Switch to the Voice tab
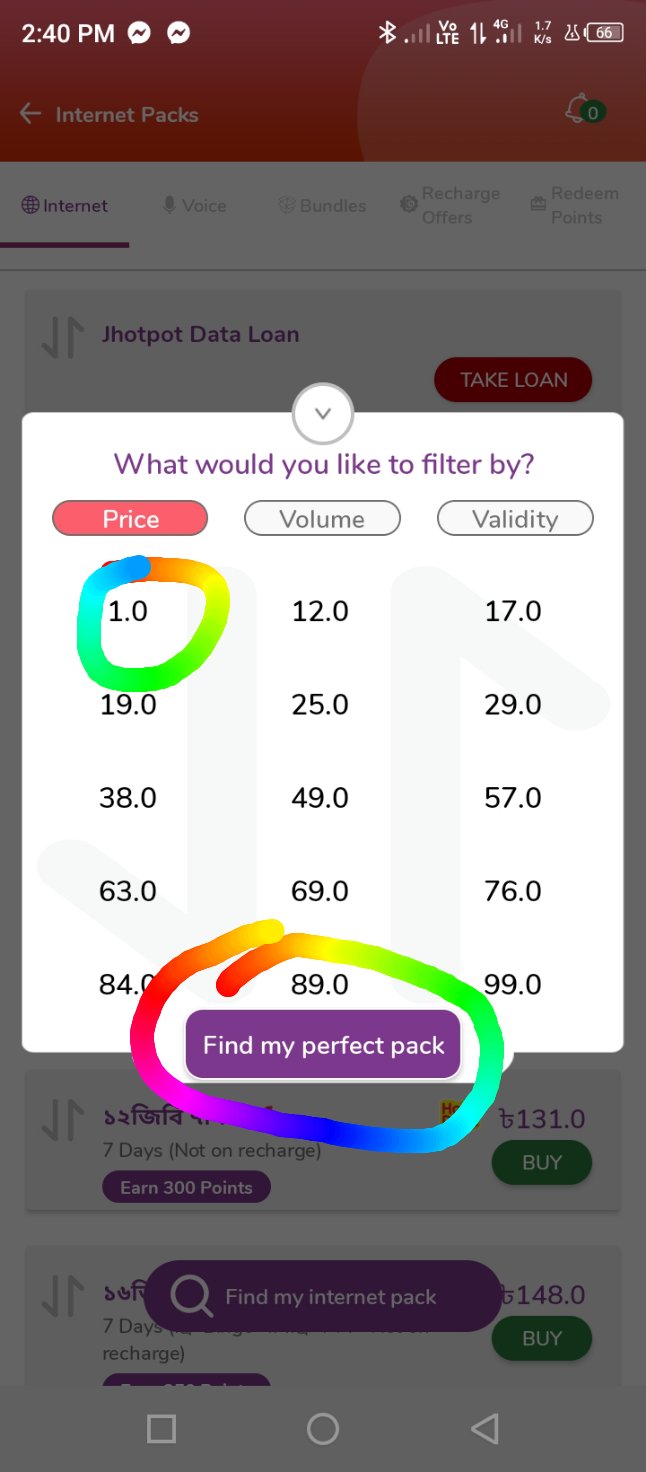 point(194,205)
